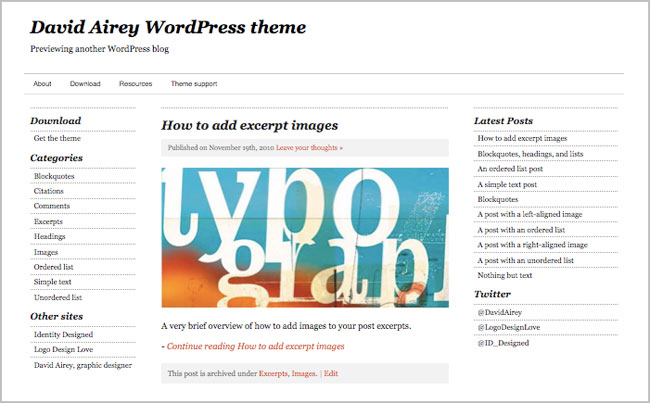The image size is (650, 403).
Task: Open Excerpts link in the post footer
Action: (x=273, y=374)
